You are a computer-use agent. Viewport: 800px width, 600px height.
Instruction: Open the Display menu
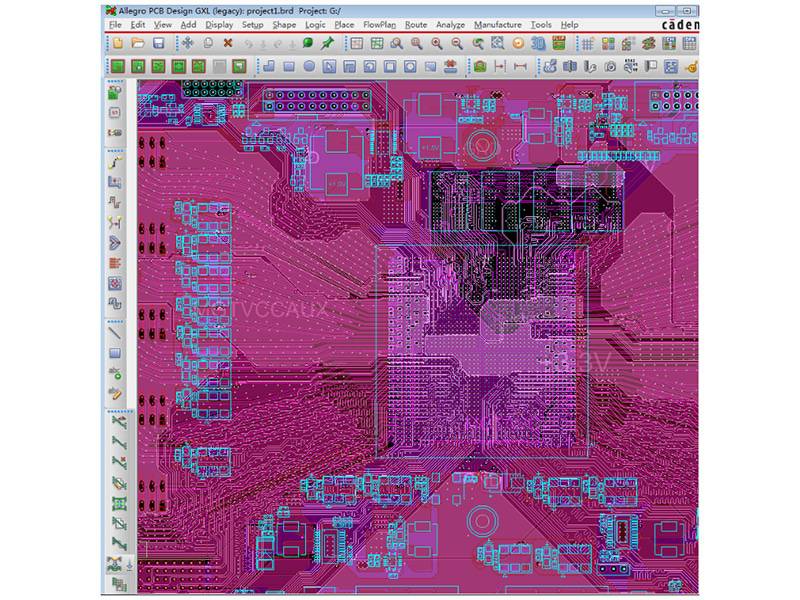click(219, 23)
